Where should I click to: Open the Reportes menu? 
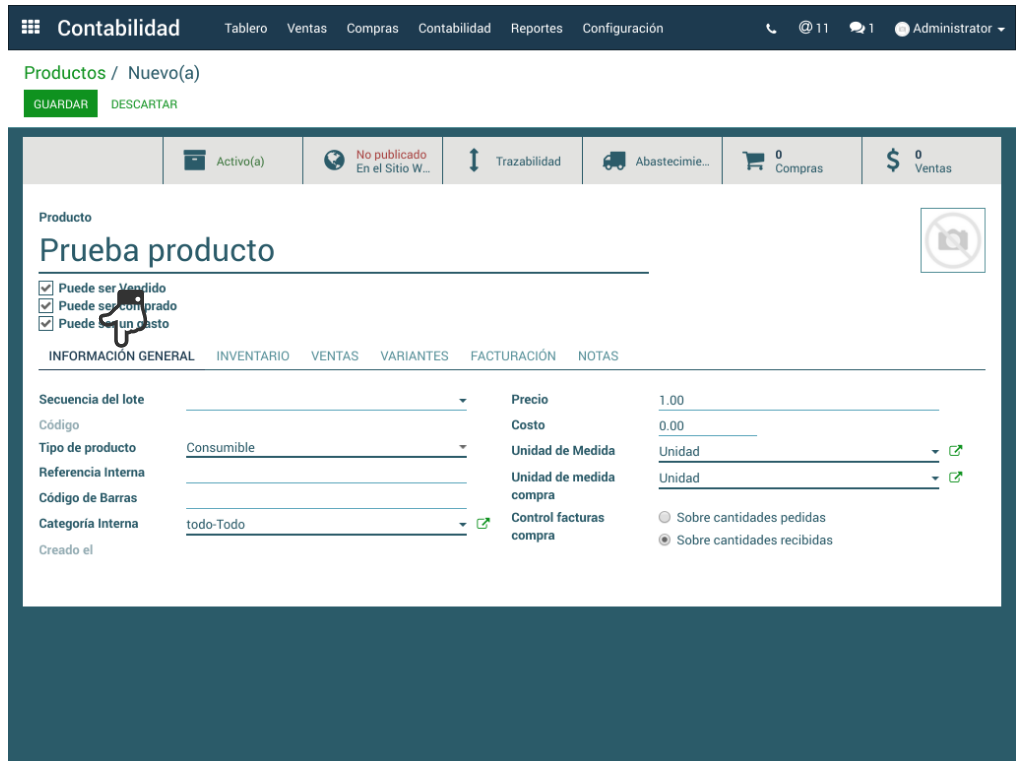(536, 29)
